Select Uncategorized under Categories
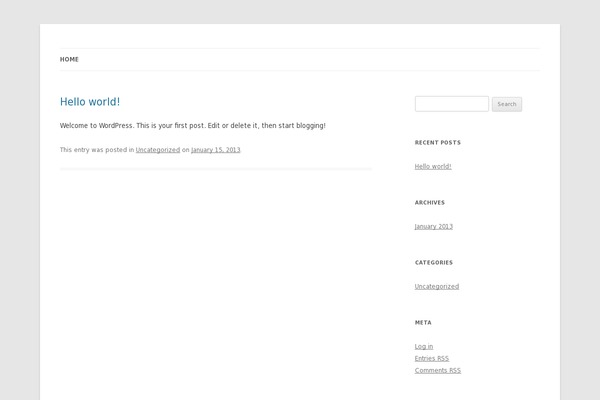Viewport: 600px width, 400px height. (437, 286)
